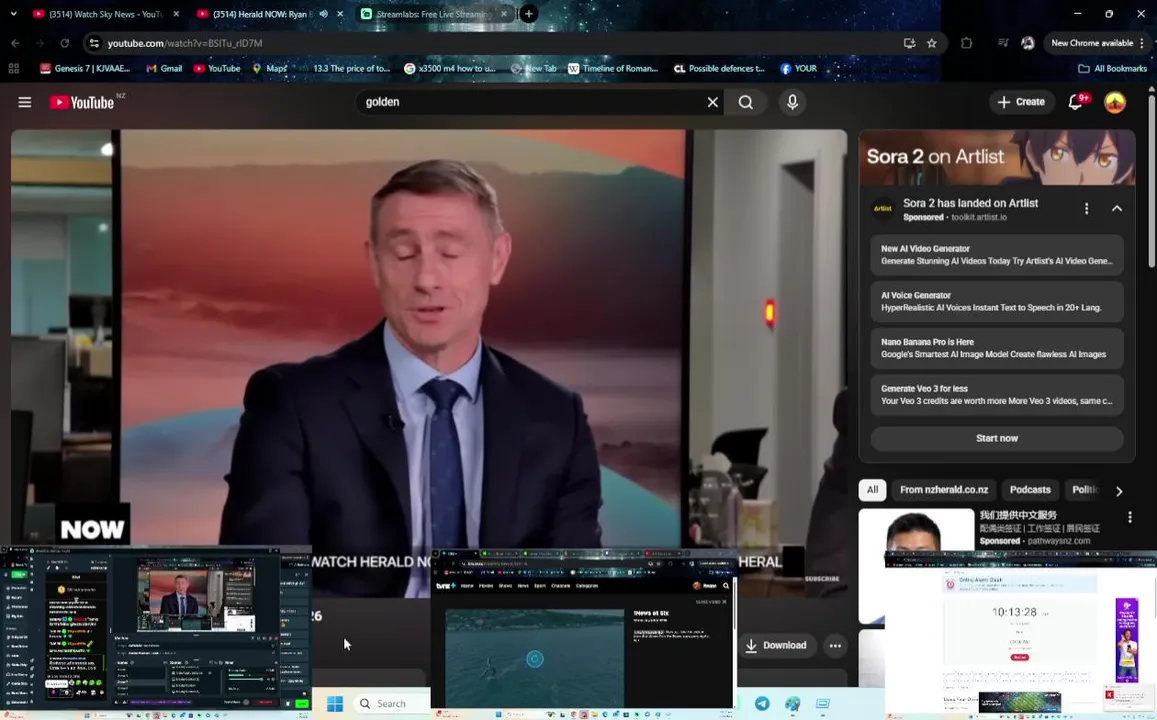1157x720 pixels.
Task: Click Sora 2 on Artlist banner image
Action: pyautogui.click(x=997, y=158)
